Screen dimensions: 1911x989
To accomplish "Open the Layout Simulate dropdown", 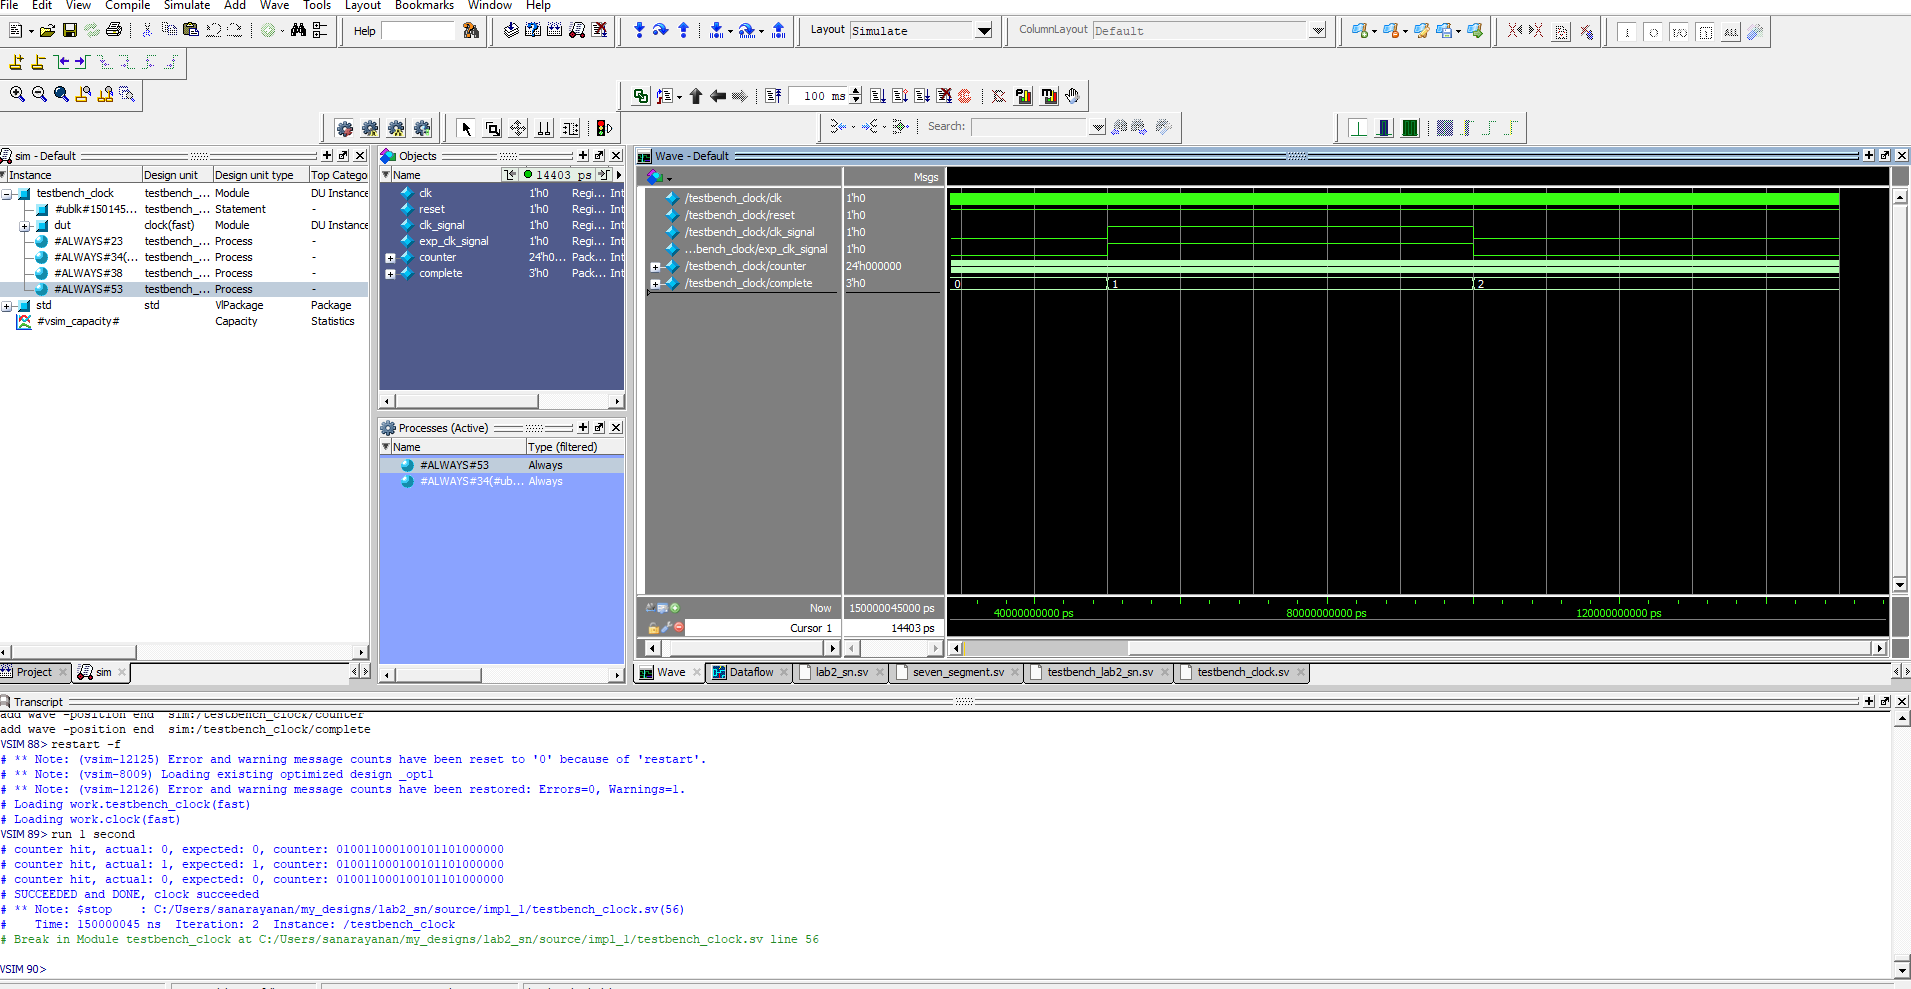I will click(984, 31).
